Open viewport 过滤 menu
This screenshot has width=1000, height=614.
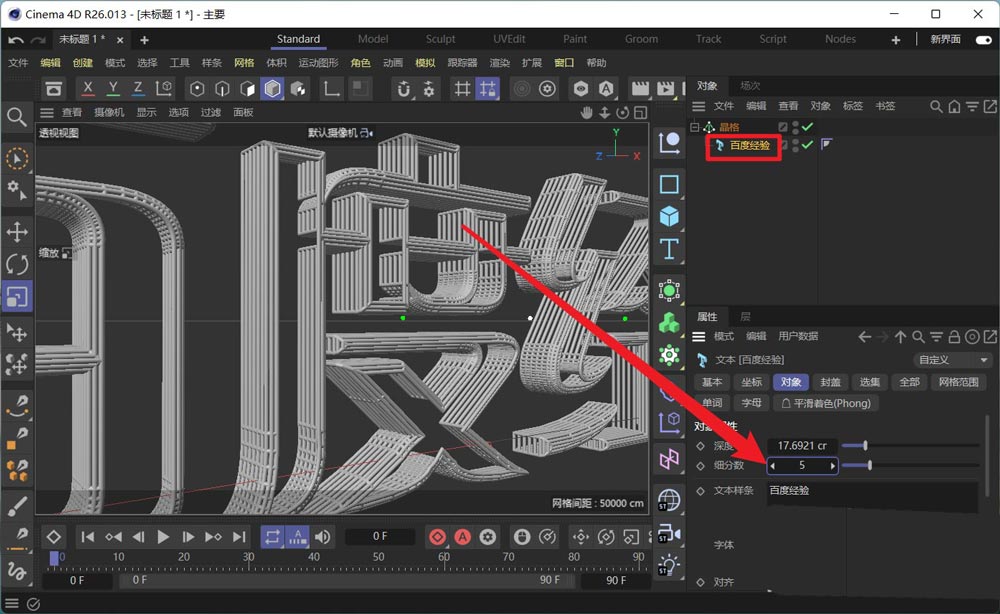pyautogui.click(x=210, y=112)
